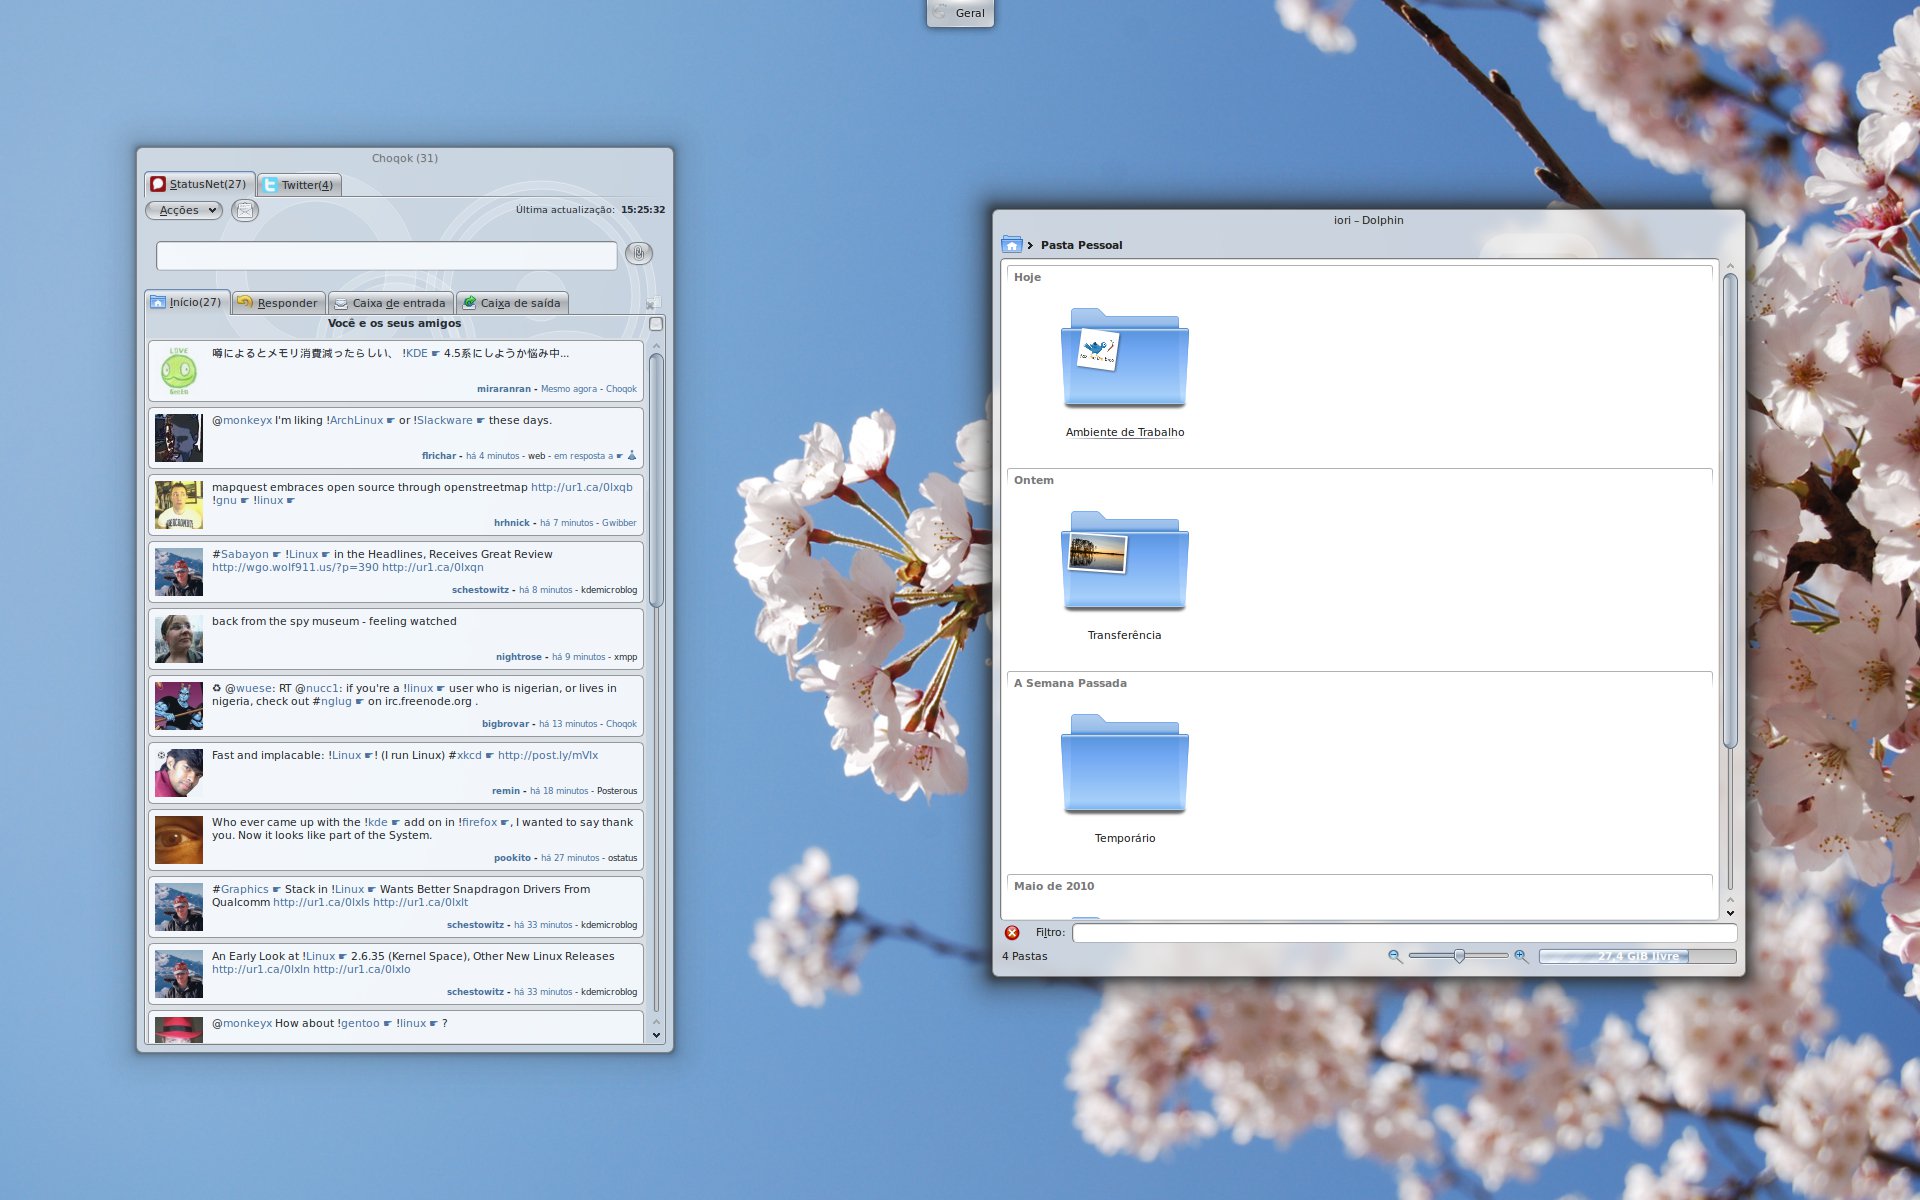Click the down arrow of the Choqok scrollbar
1920x1200 pixels.
[x=656, y=1036]
